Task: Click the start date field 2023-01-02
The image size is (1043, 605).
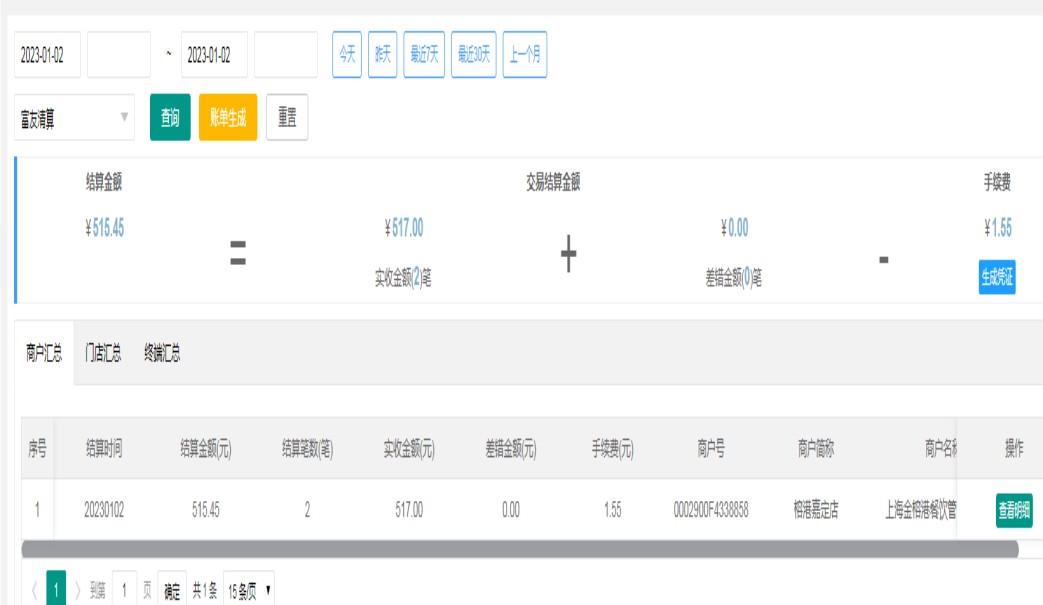Action: pos(47,55)
